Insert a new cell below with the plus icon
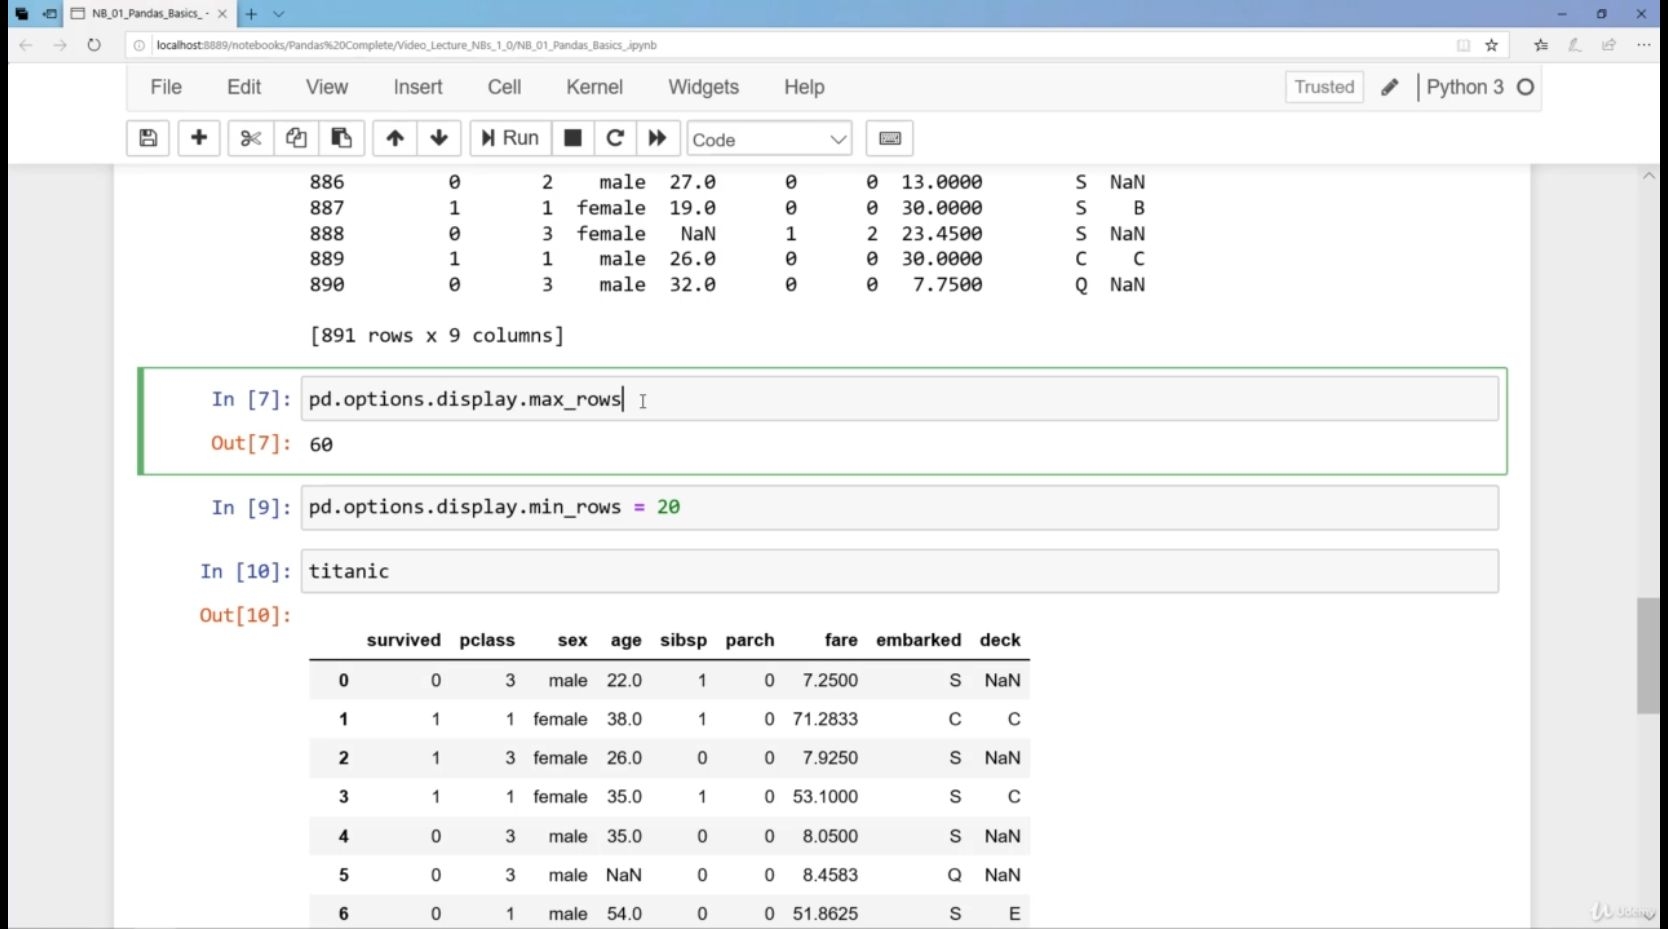Viewport: 1668px width, 929px height. coord(199,138)
